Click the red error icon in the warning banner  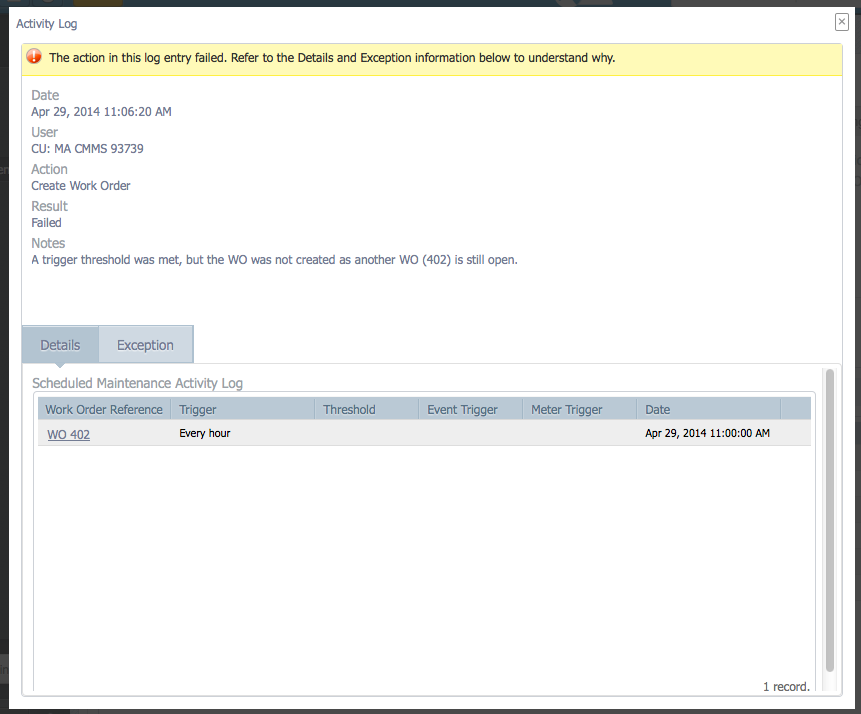point(33,57)
